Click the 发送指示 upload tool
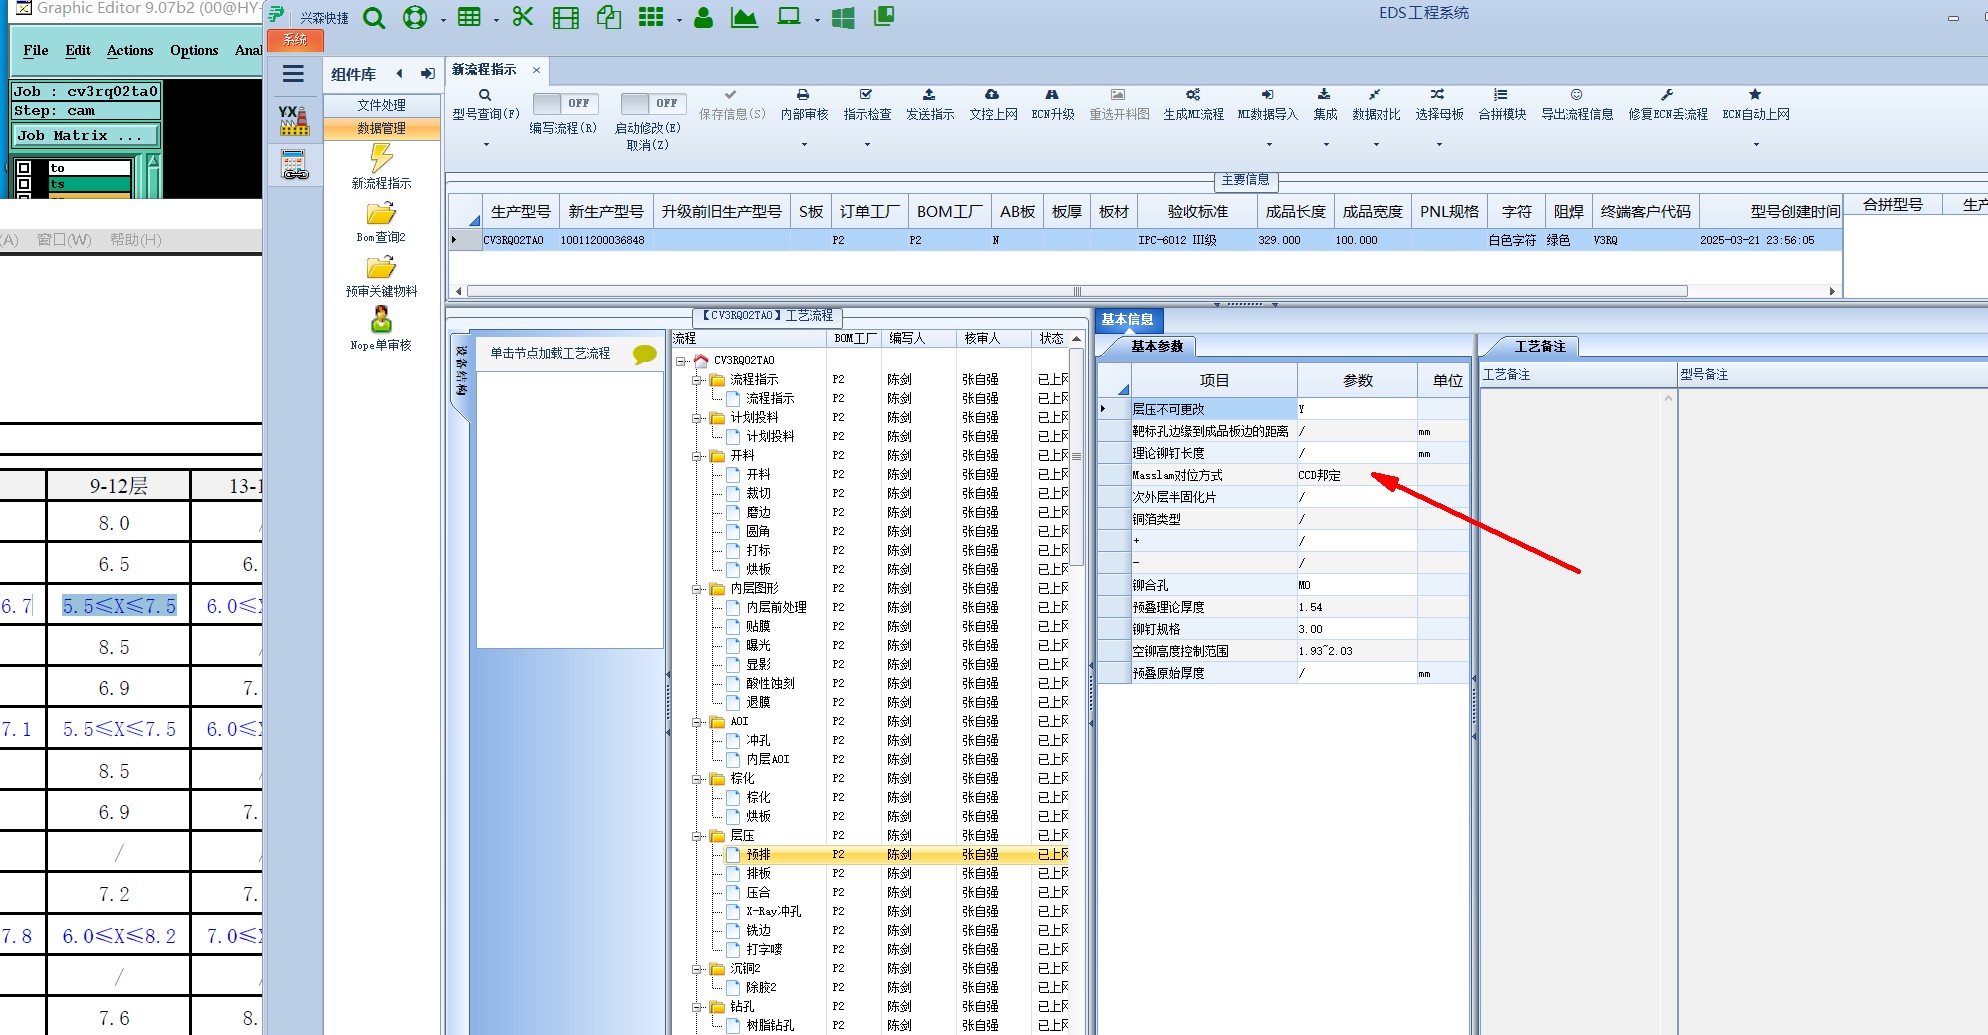 (930, 104)
